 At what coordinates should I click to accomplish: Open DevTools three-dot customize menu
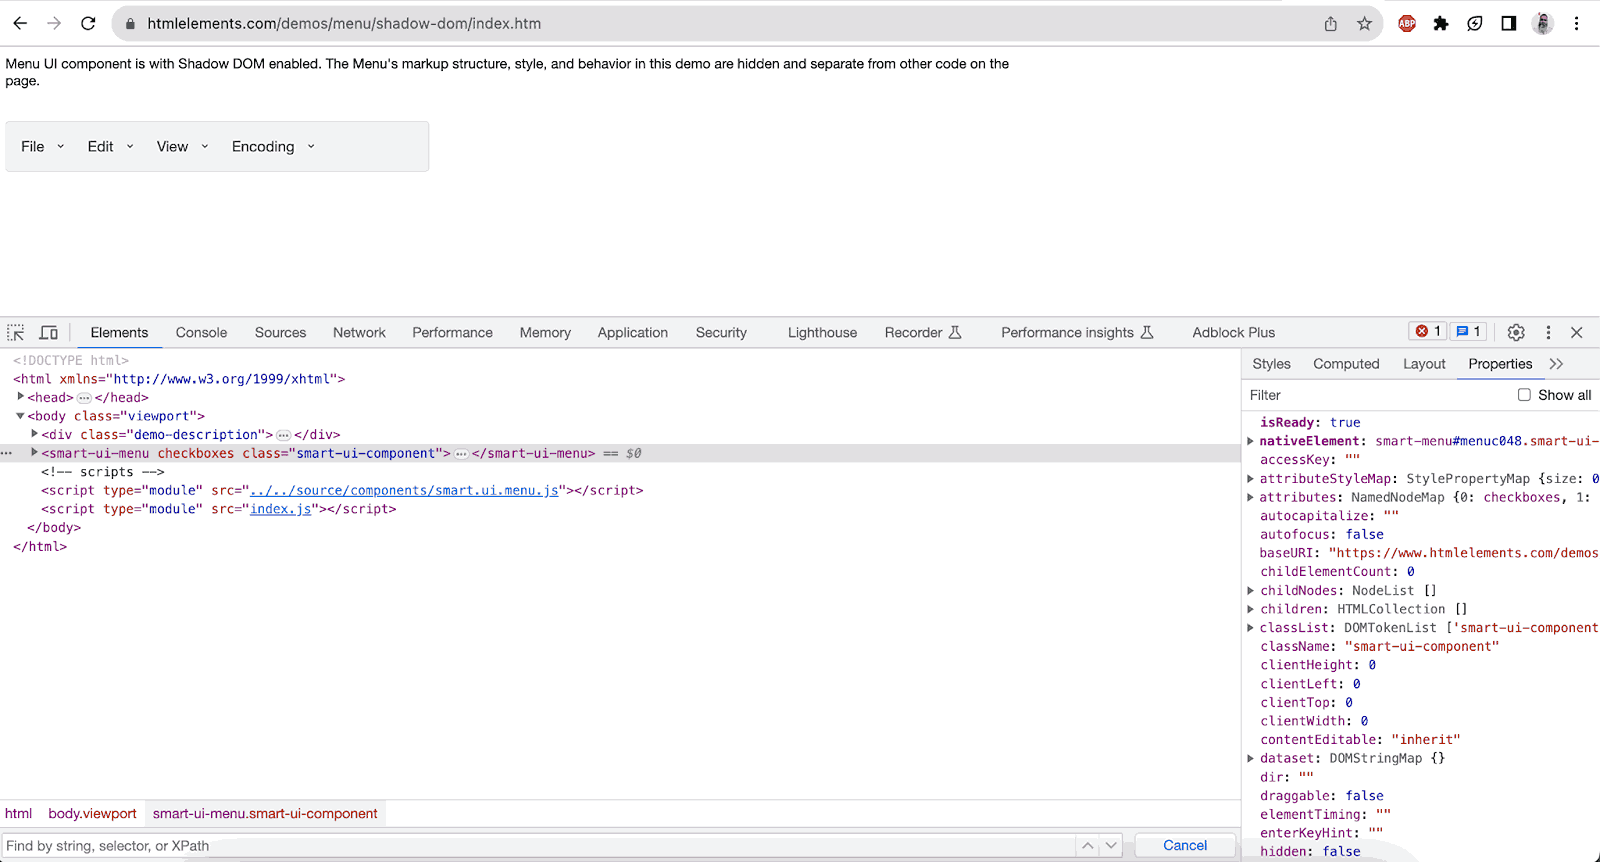pos(1548,333)
